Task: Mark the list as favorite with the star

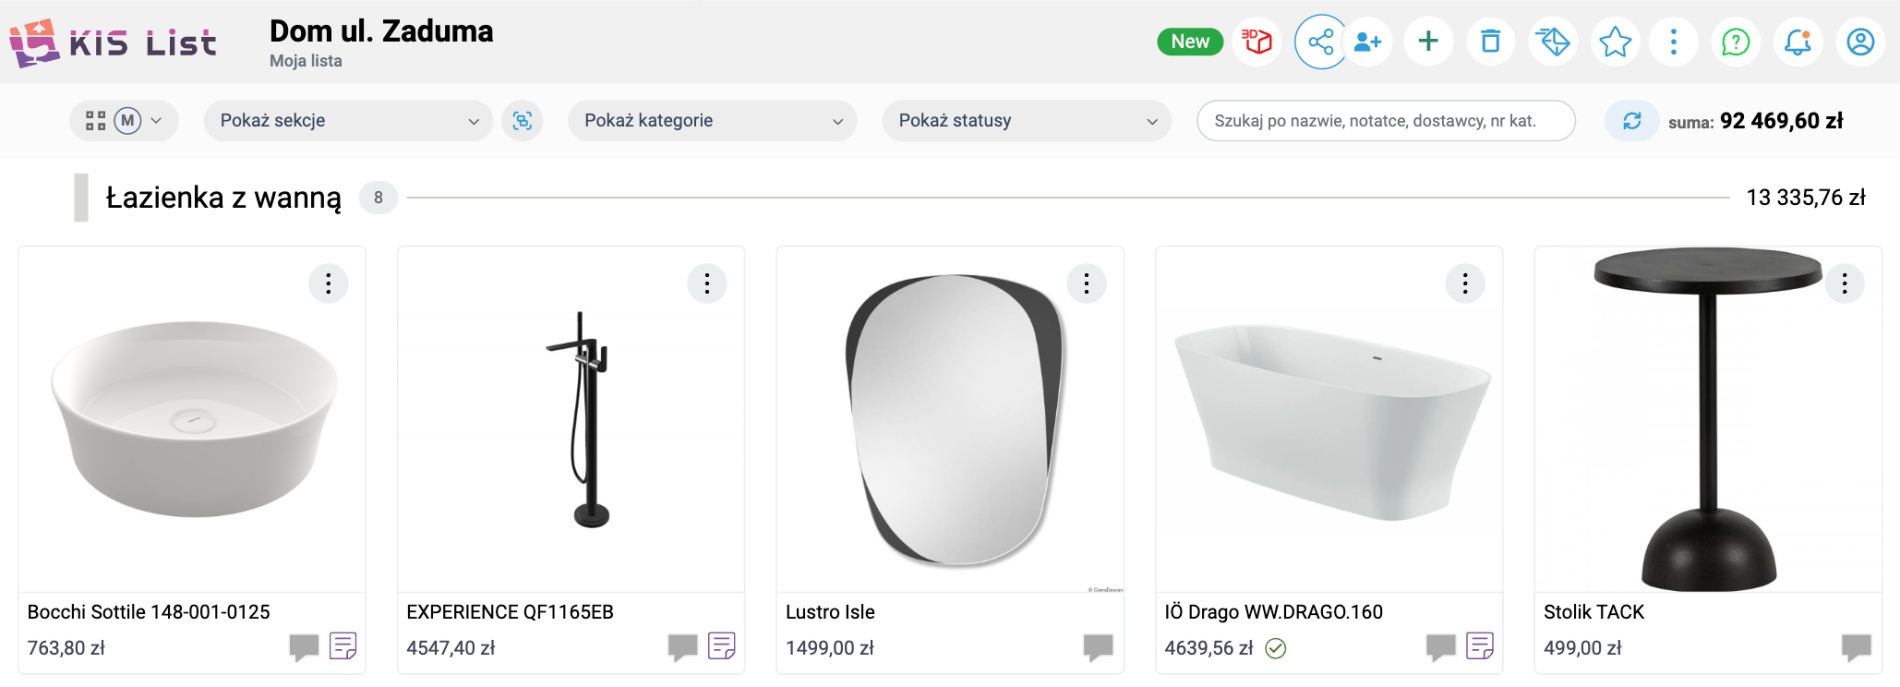Action: tap(1615, 41)
